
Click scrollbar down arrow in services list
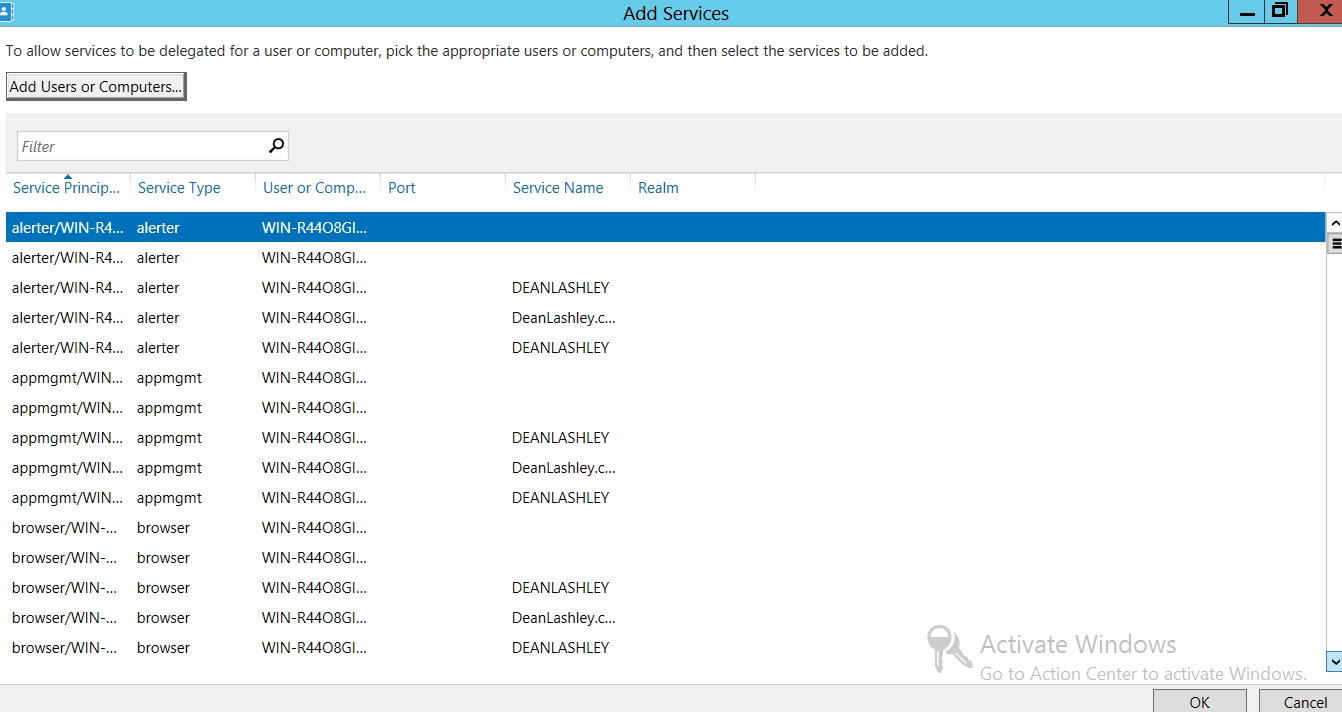click(x=1333, y=661)
